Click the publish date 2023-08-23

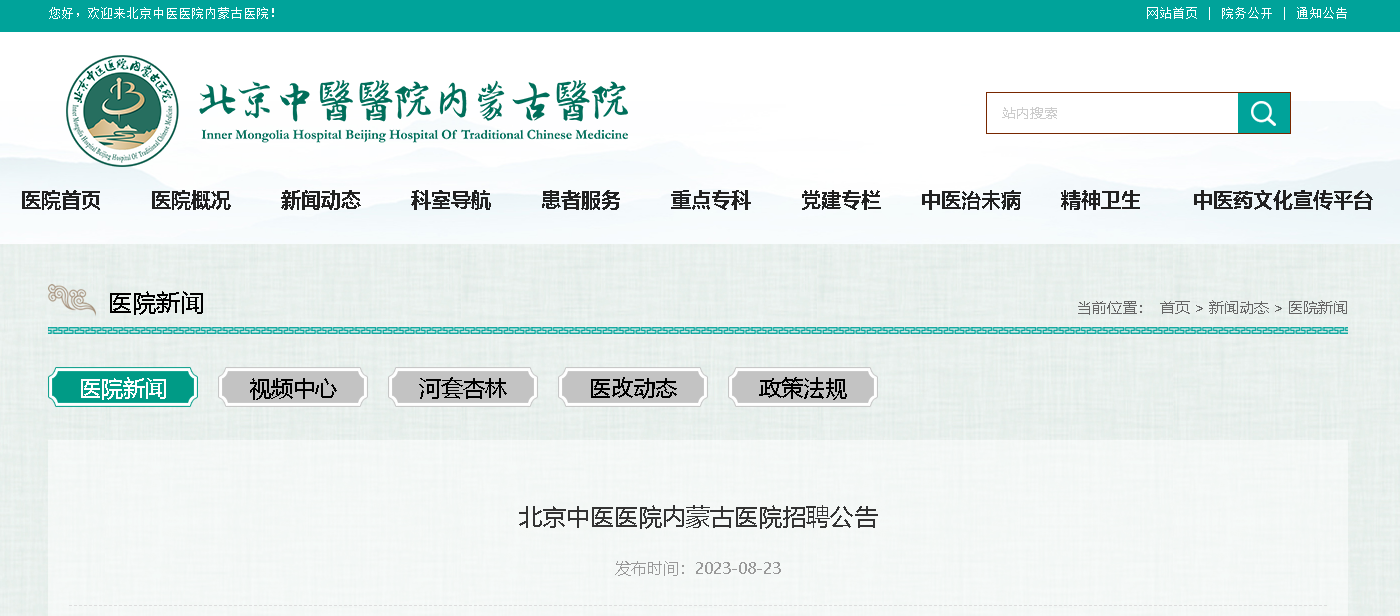pos(738,568)
